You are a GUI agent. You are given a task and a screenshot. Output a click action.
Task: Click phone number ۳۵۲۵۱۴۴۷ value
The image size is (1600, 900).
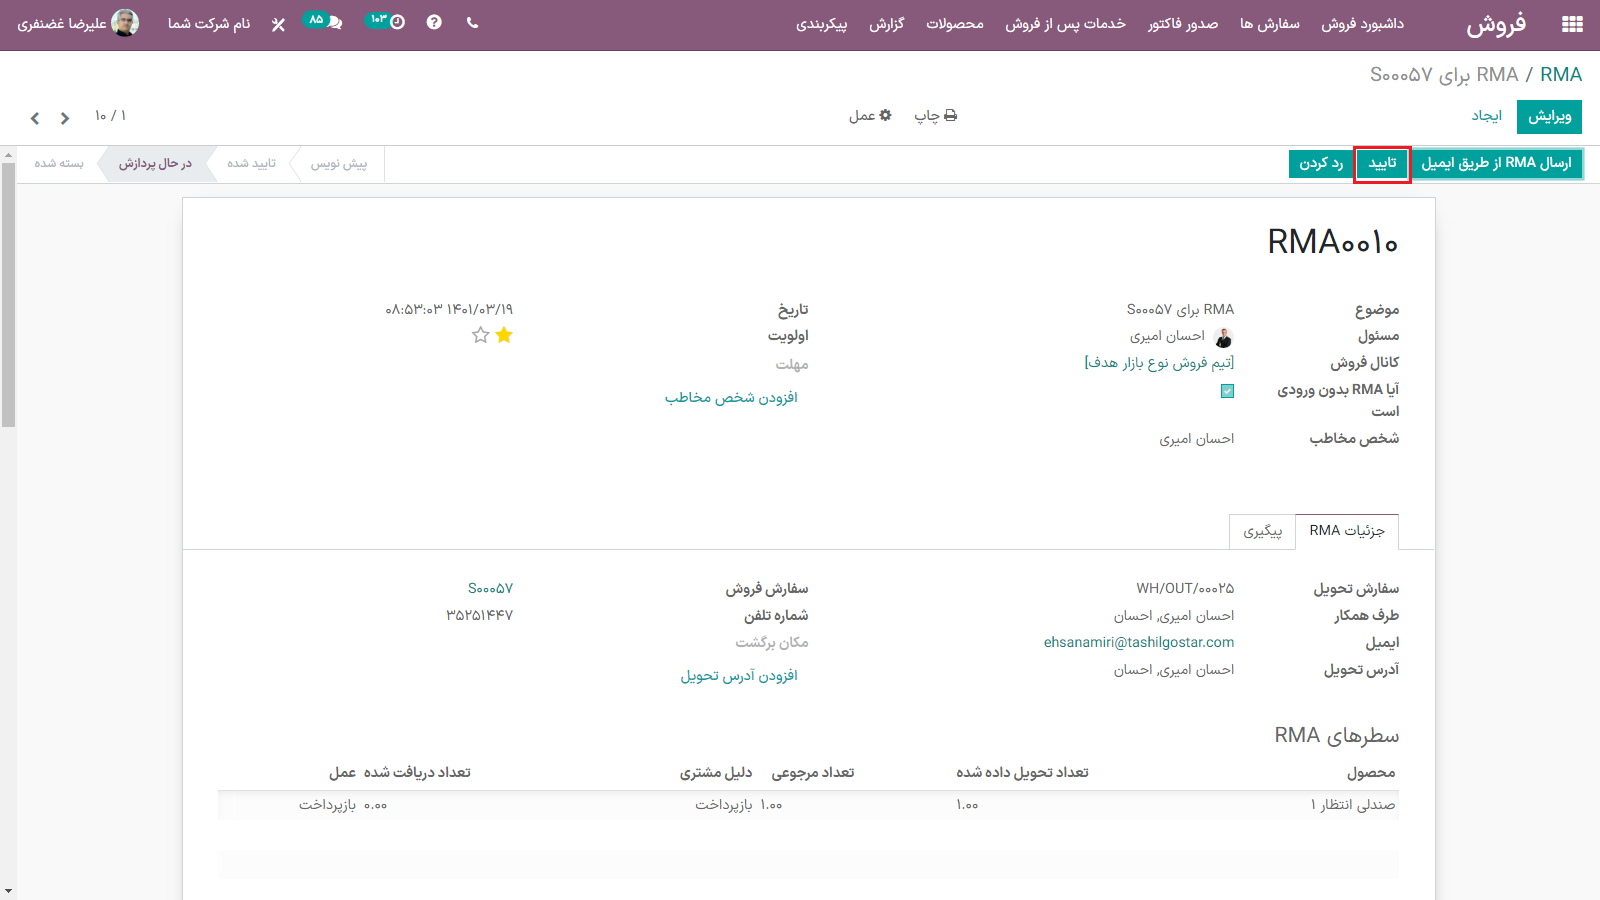pos(479,616)
